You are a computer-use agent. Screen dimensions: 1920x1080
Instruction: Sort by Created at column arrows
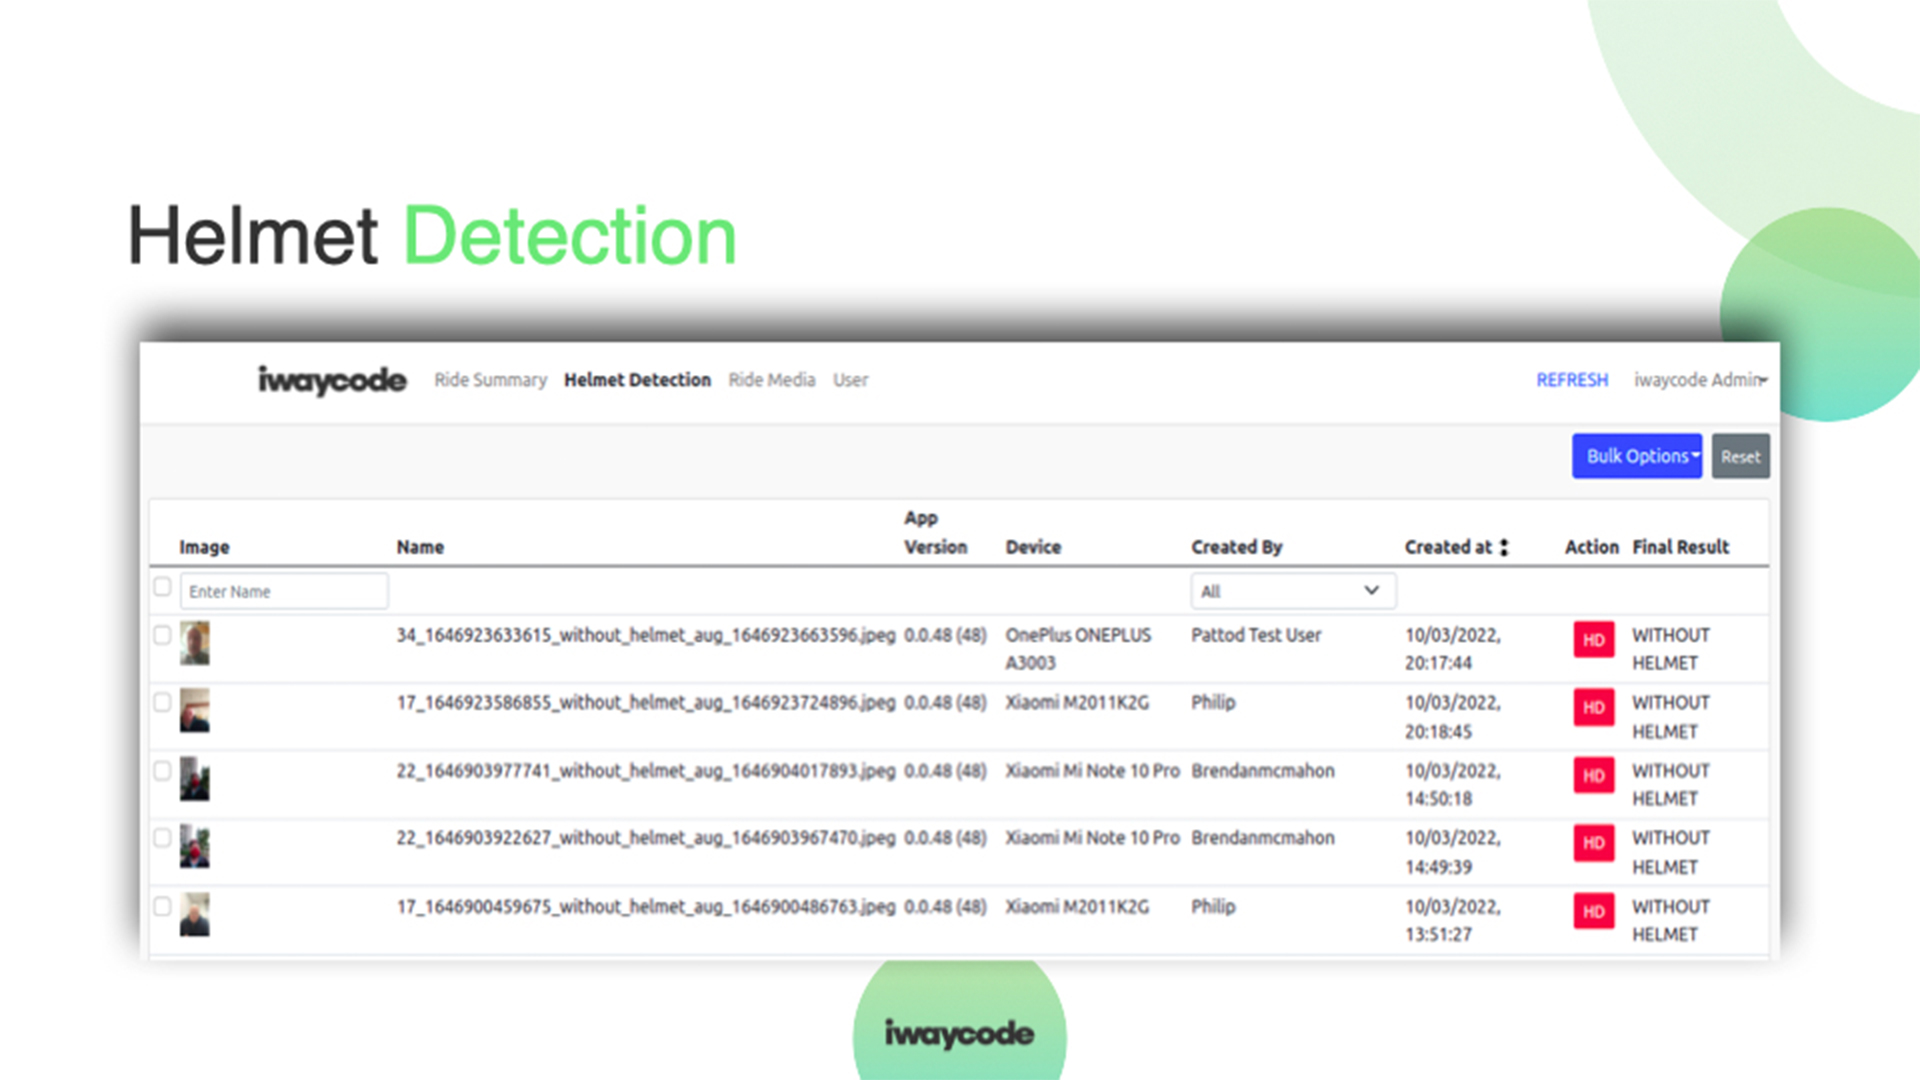[1503, 547]
